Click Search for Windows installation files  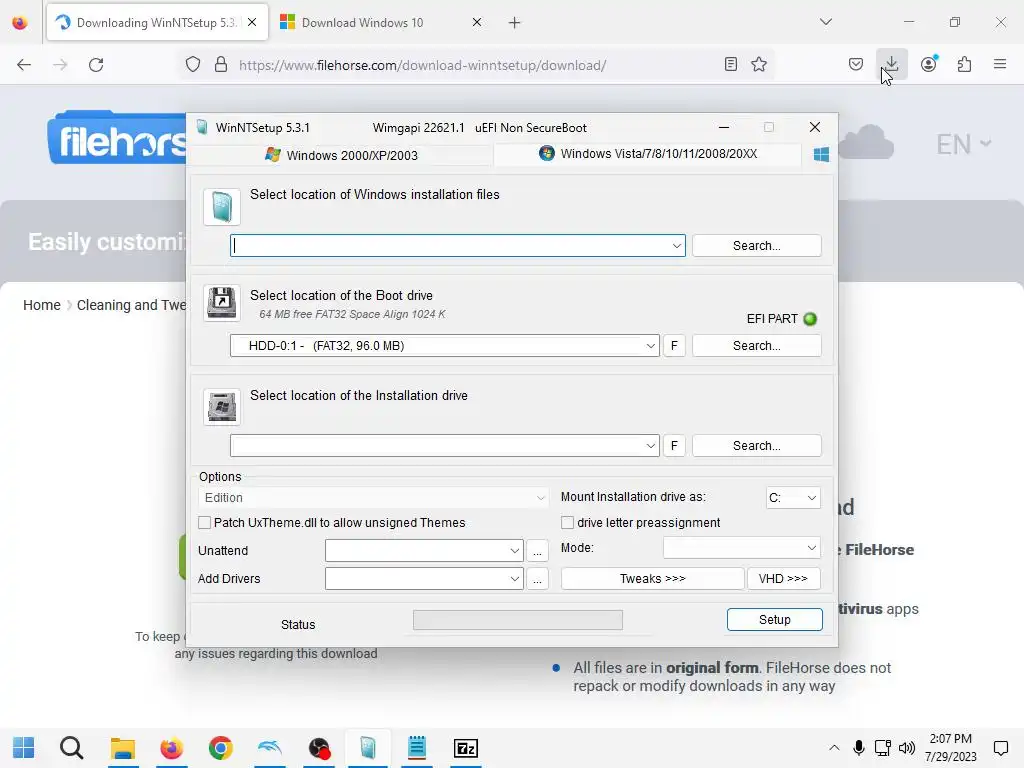point(756,246)
